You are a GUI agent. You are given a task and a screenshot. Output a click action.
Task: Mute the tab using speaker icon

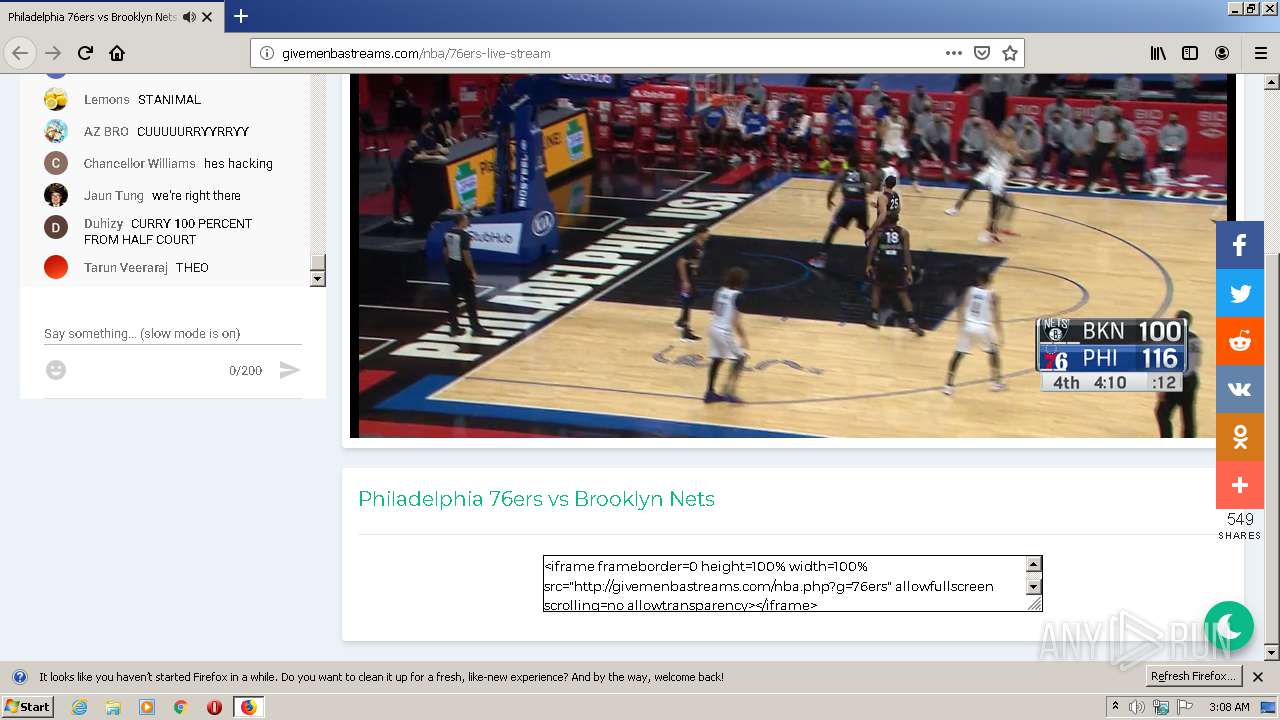189,17
